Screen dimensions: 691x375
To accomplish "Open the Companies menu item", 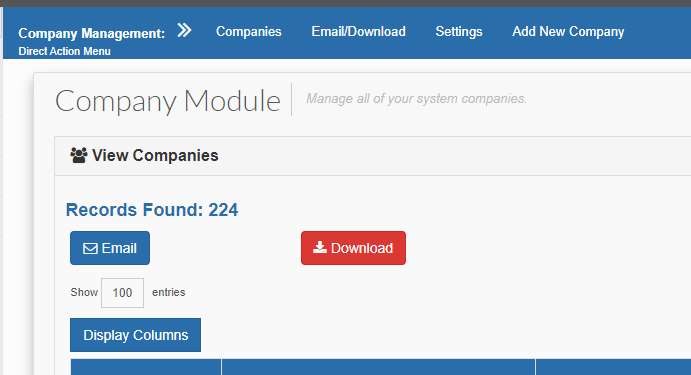I will (x=249, y=31).
